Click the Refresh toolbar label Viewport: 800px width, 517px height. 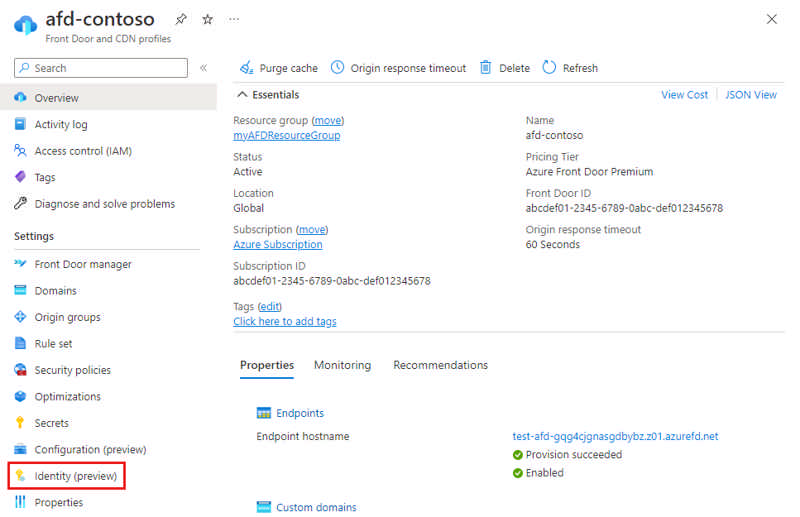[580, 68]
